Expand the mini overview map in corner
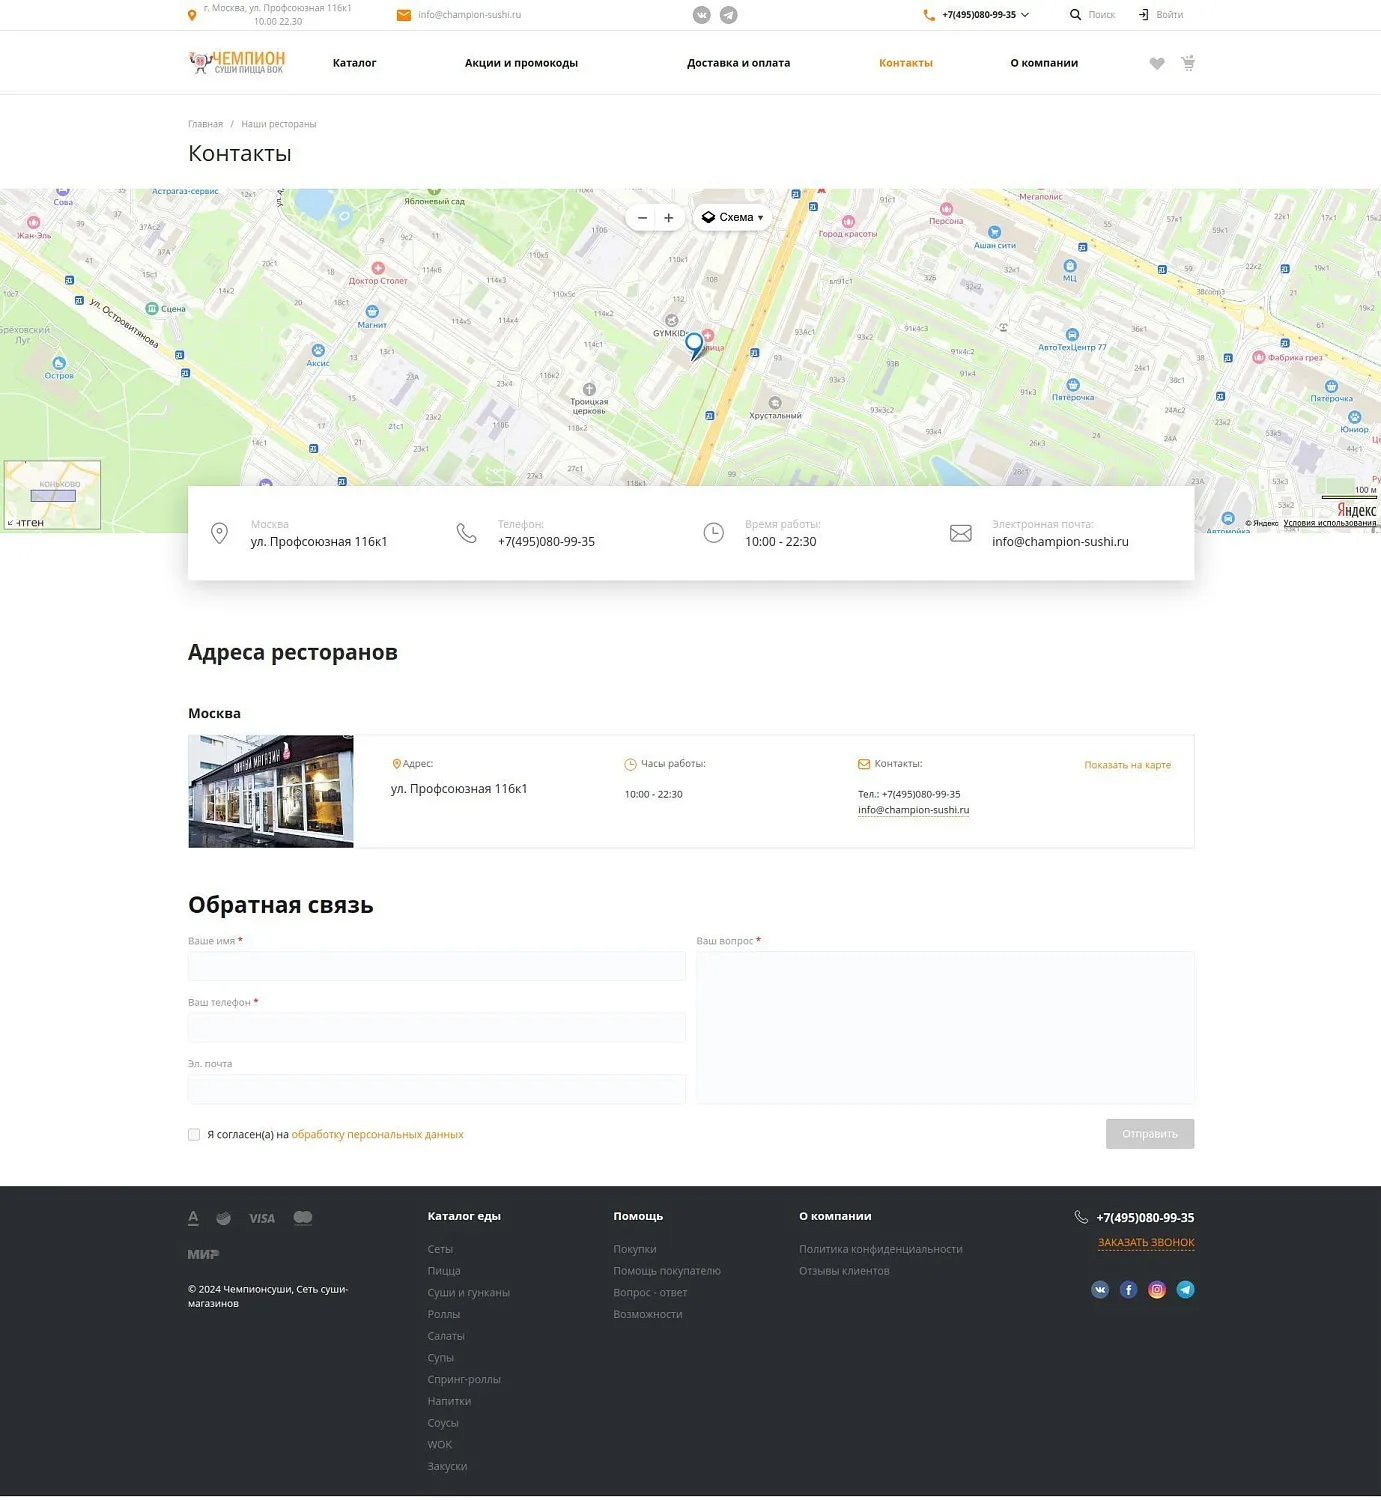 click(x=11, y=523)
